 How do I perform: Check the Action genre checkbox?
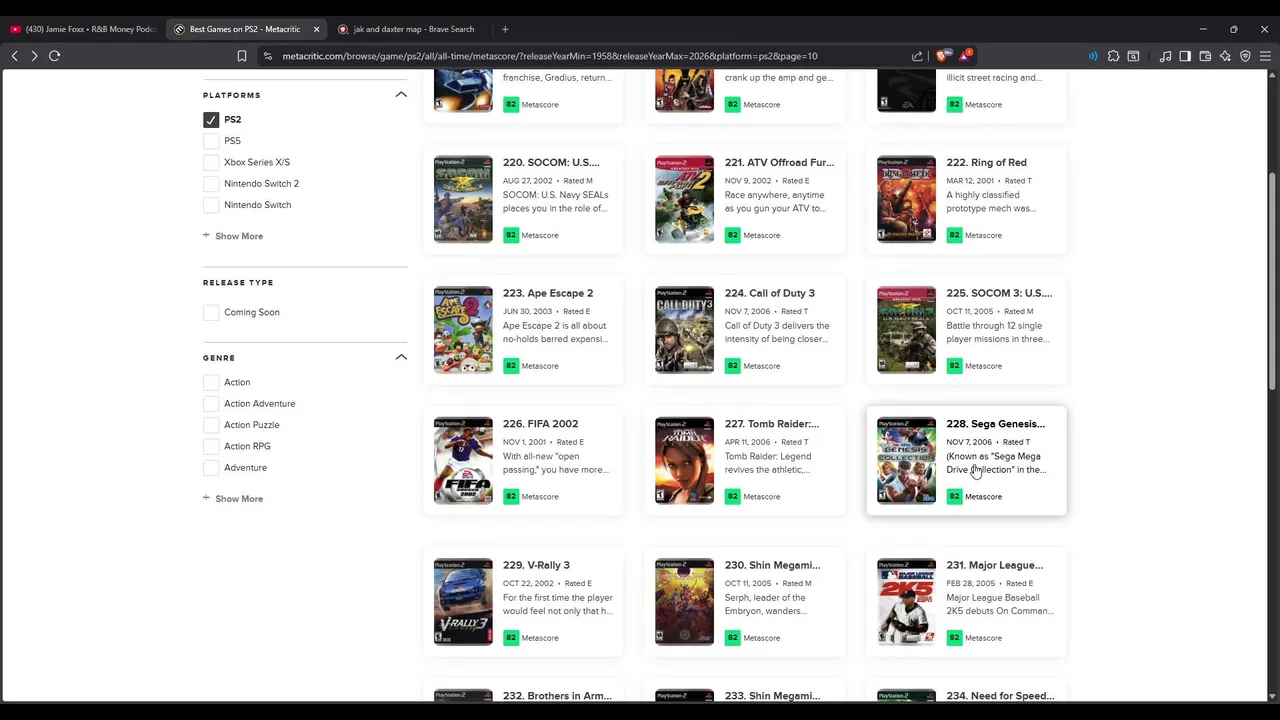(211, 382)
